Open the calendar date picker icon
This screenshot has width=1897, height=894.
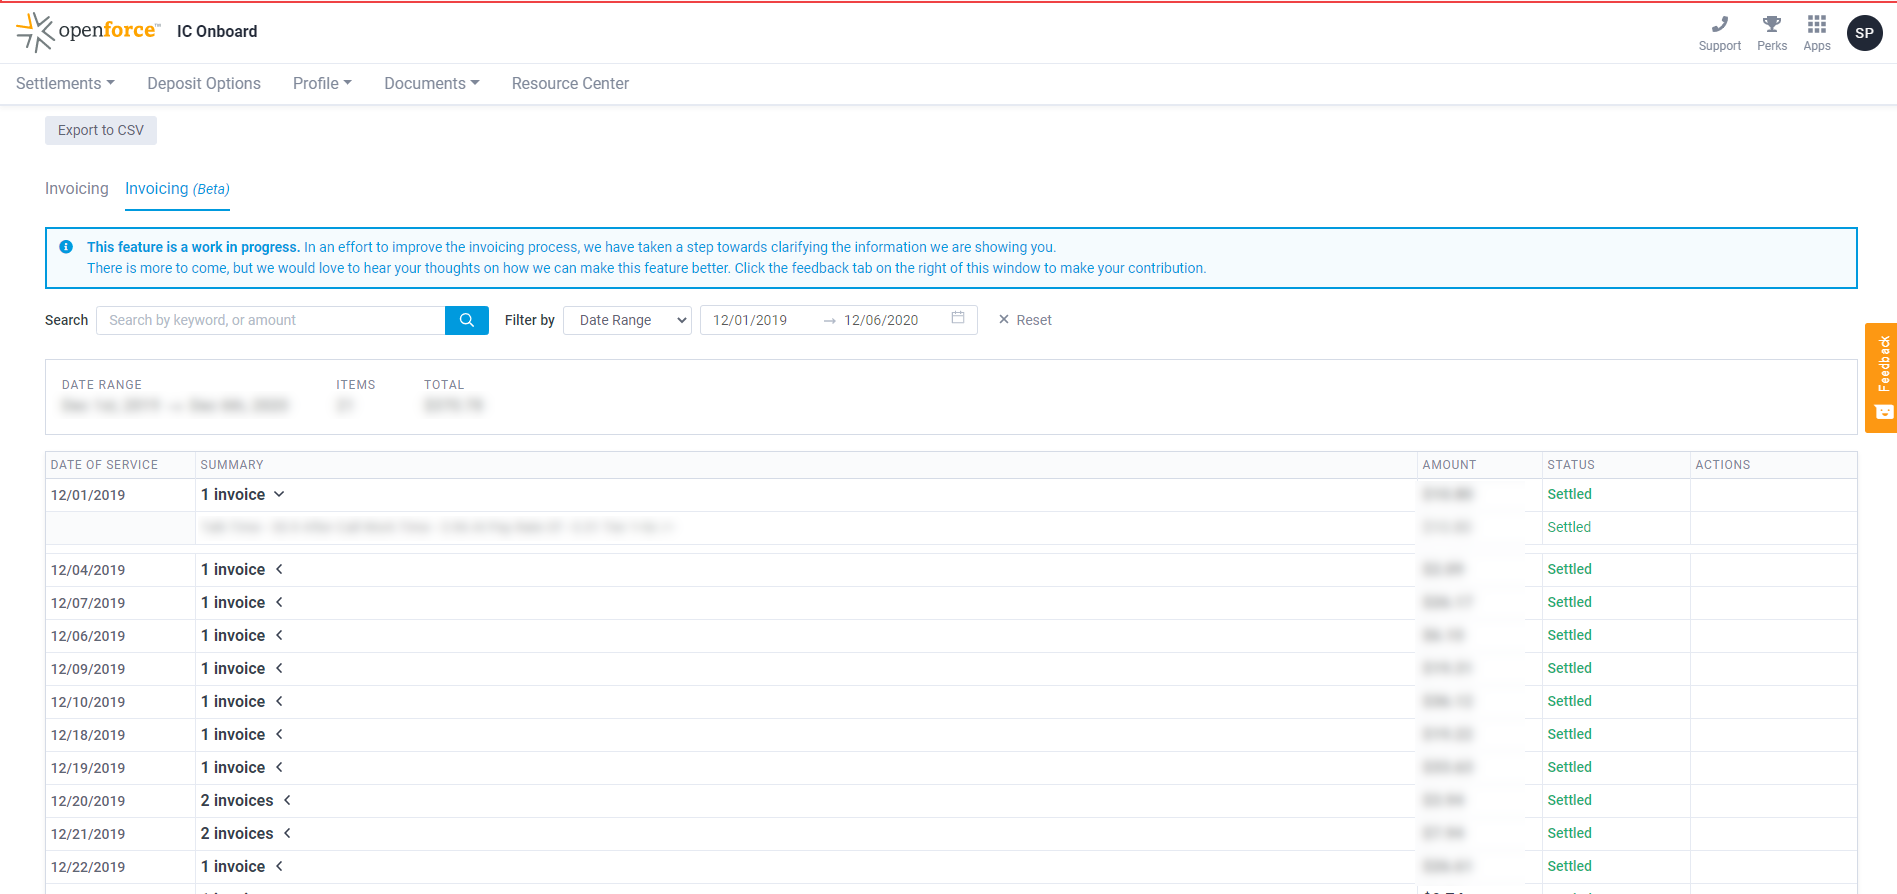coord(957,318)
